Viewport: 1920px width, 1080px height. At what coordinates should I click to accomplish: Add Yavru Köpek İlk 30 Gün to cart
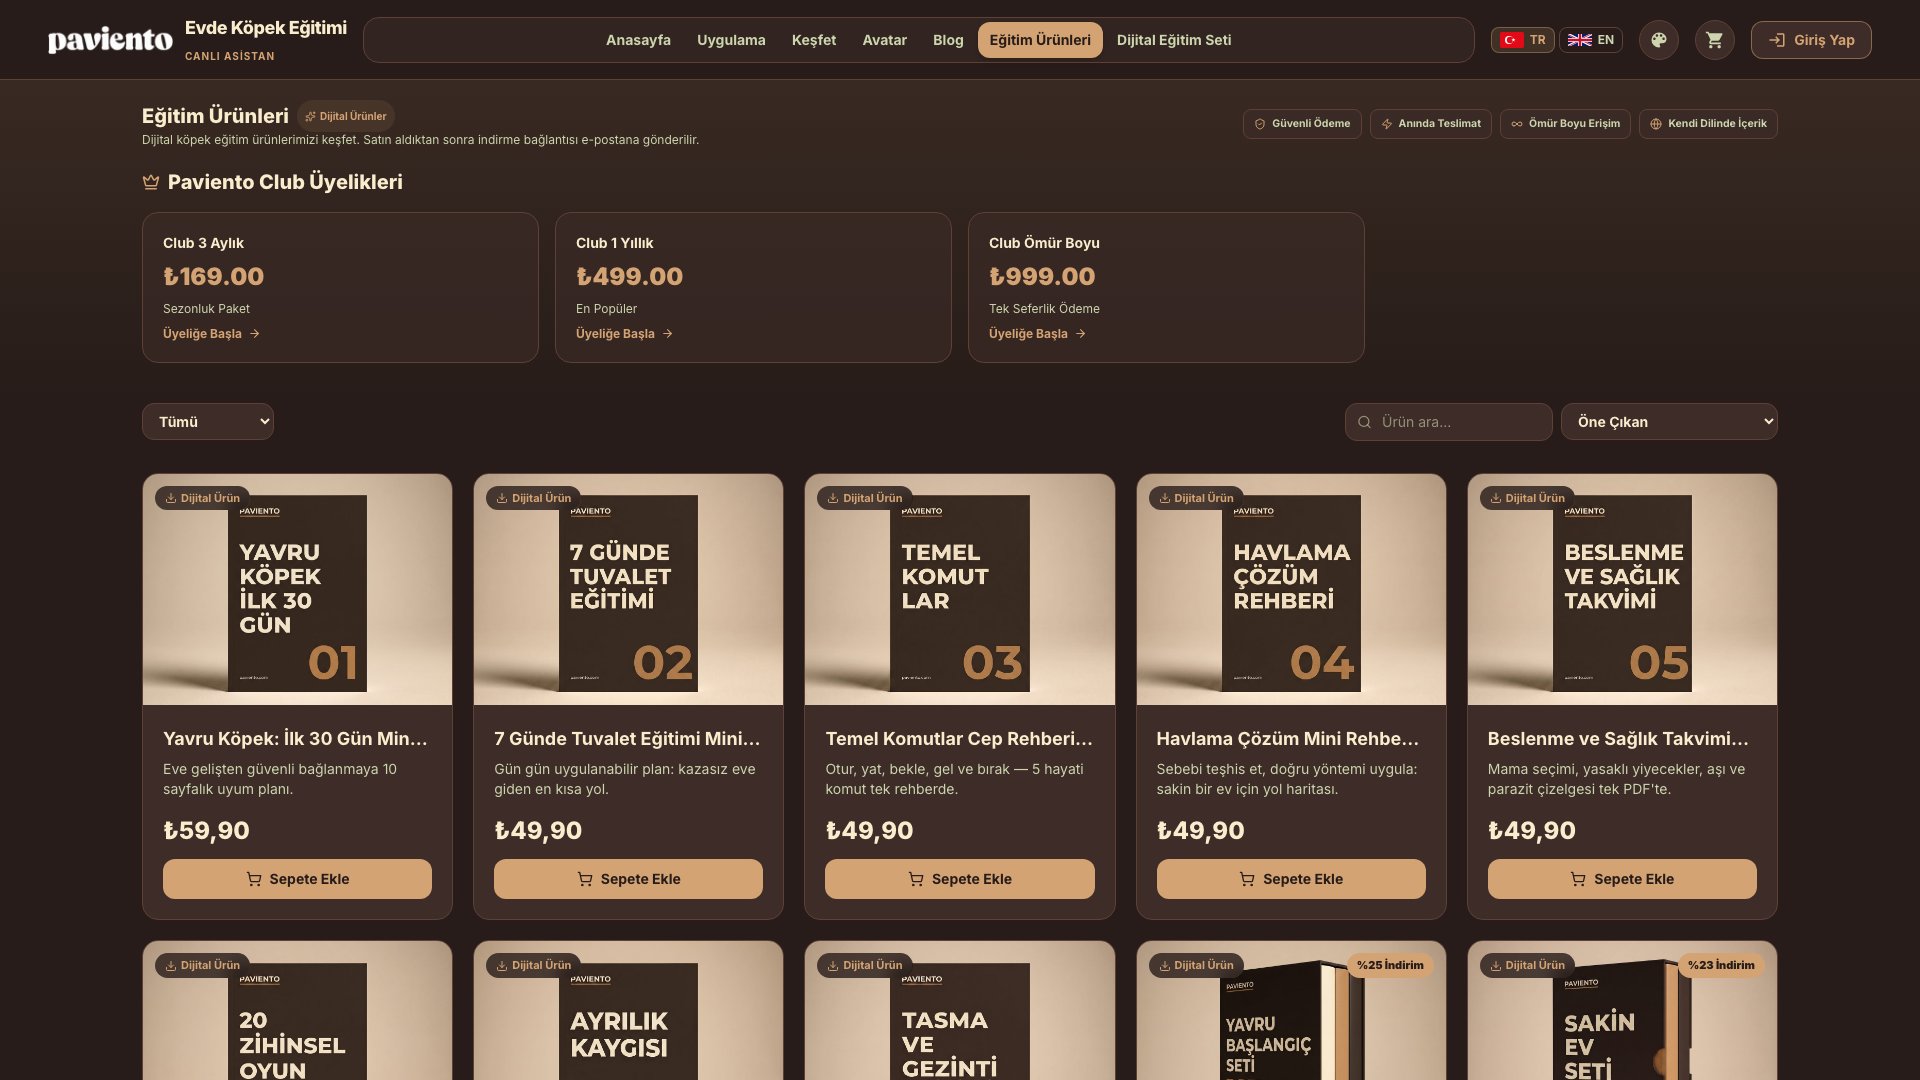[x=297, y=879]
